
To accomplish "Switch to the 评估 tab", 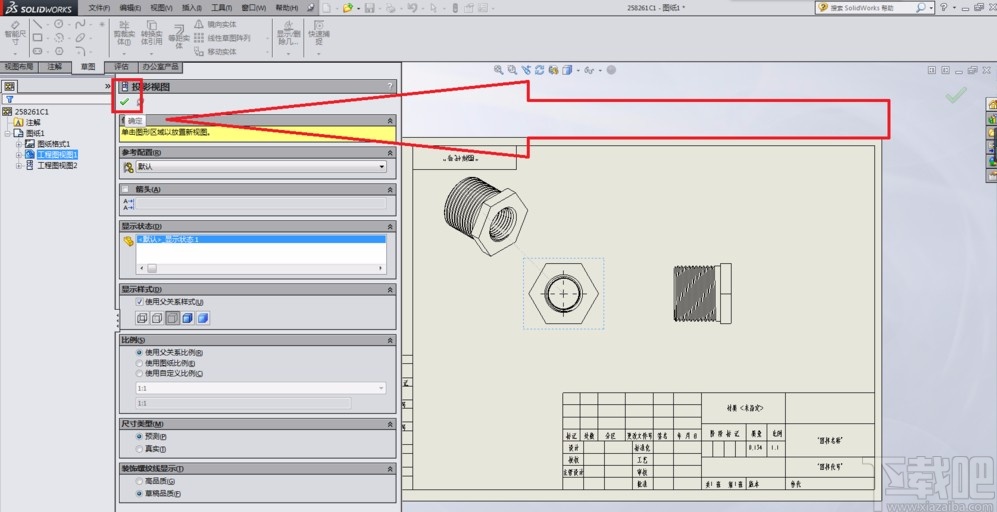I will tap(121, 67).
